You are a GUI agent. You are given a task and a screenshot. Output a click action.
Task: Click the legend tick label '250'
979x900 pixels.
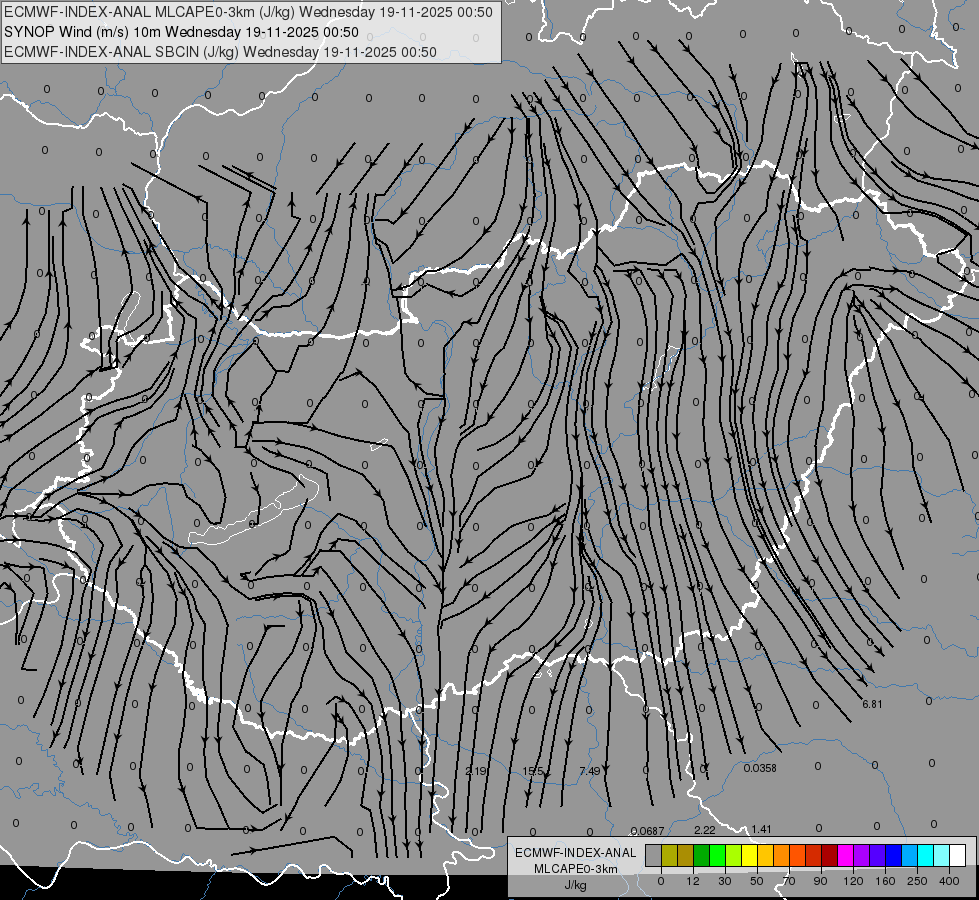917,881
